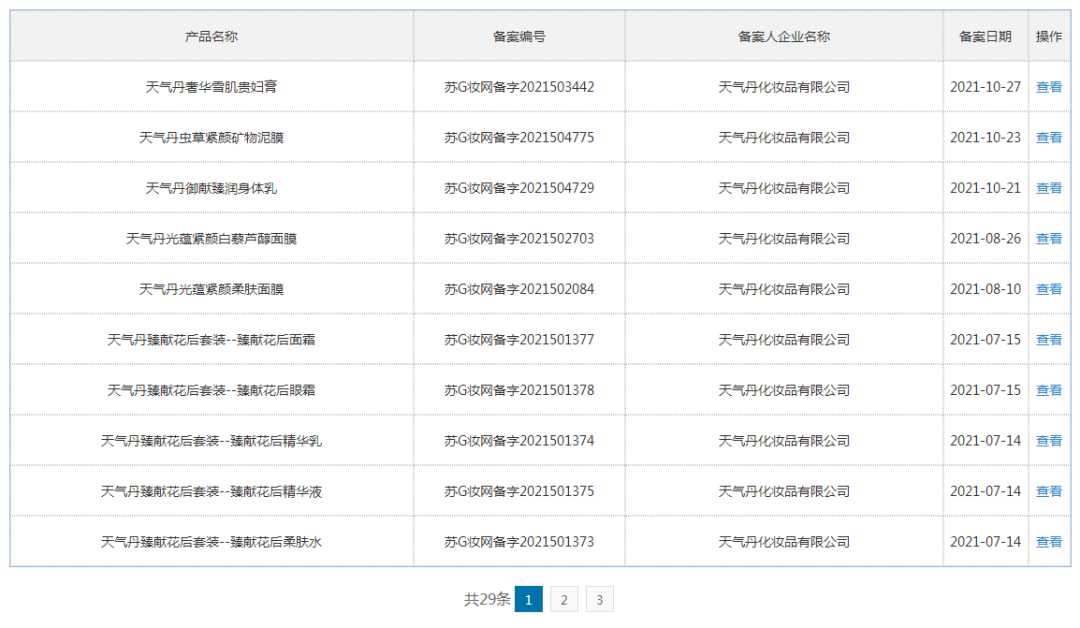Viewport: 1080px width, 628px height.
Task: Click record number 苏G妆网备字2021501377
Action: coord(519,339)
